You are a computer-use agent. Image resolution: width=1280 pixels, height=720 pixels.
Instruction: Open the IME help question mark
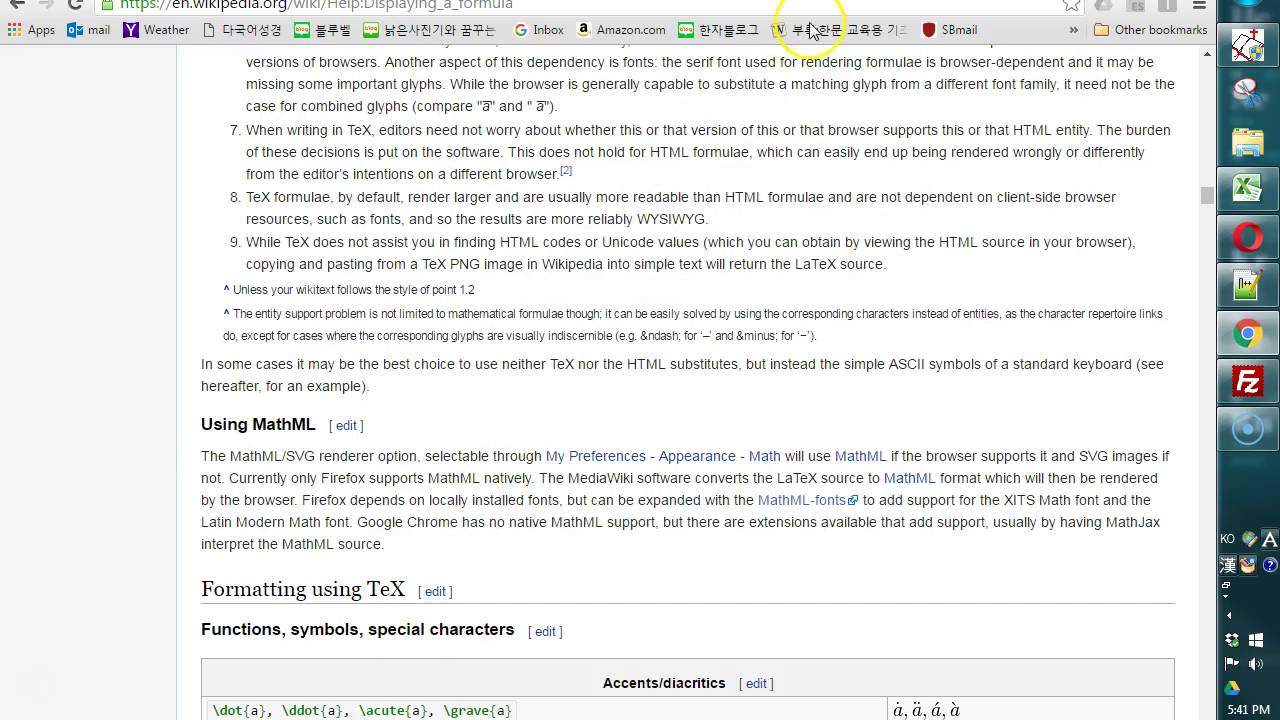tap(1269, 565)
